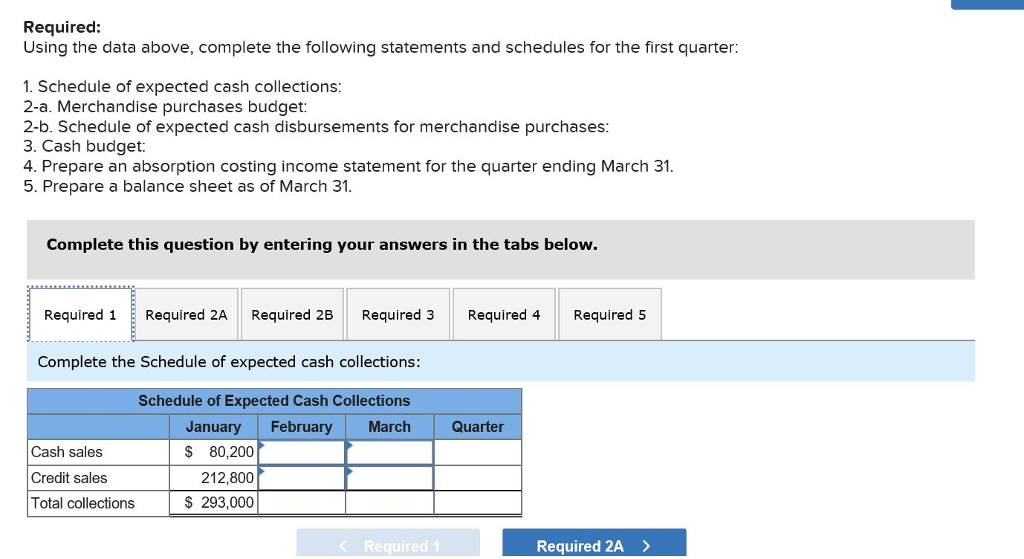Screen dimensions: 1024x559
Task: Click the disabled previous Required 1 button
Action: tap(388, 543)
